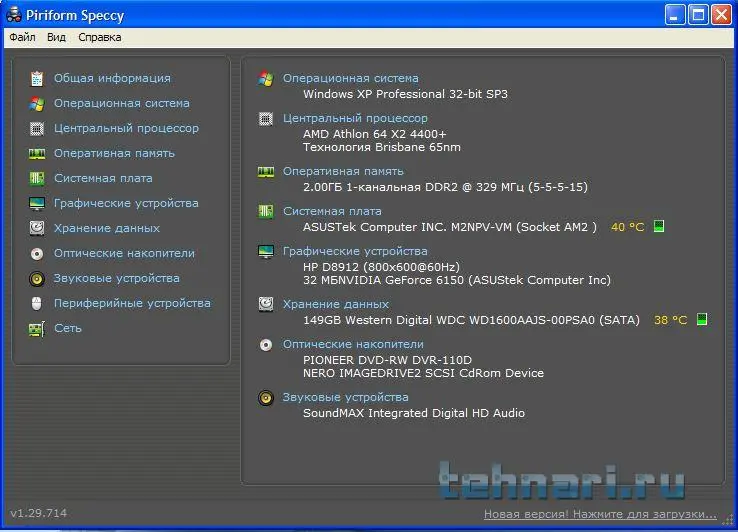The height and width of the screenshot is (532, 738).
Task: Show Звуковые устройства sidebar section
Action: click(116, 278)
